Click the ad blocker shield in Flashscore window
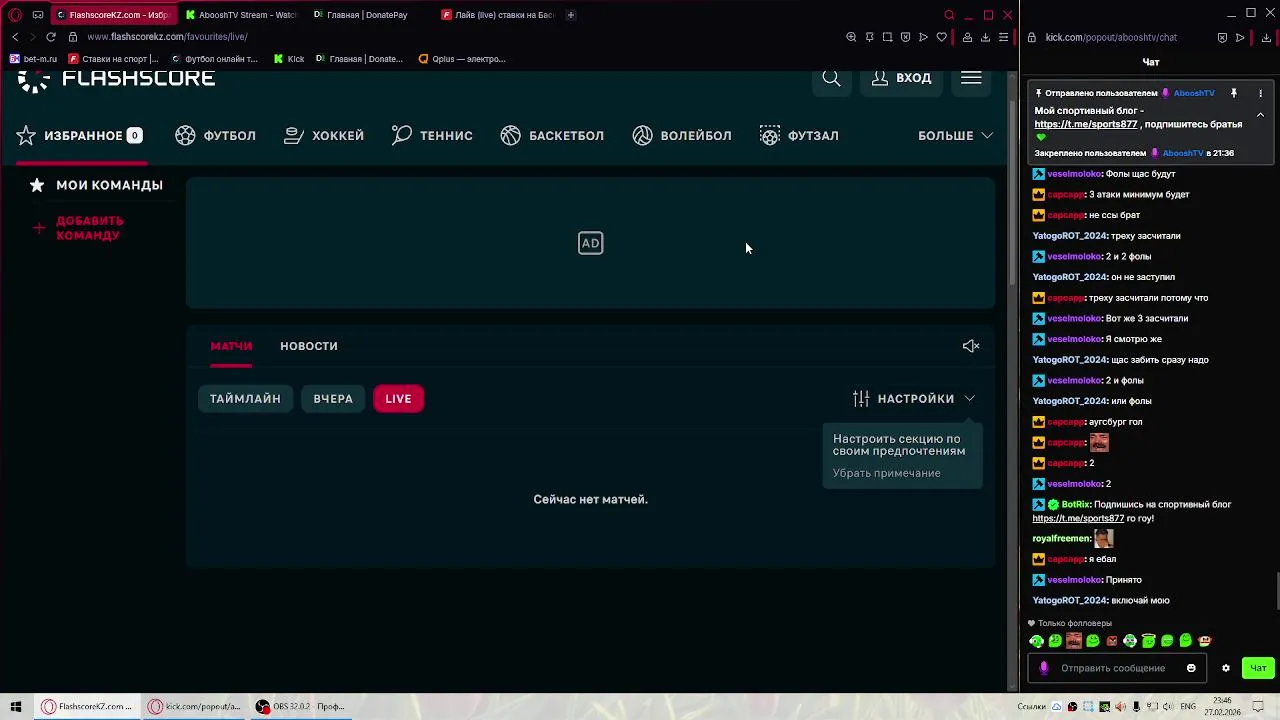Screen dimensions: 1280x720 905,37
